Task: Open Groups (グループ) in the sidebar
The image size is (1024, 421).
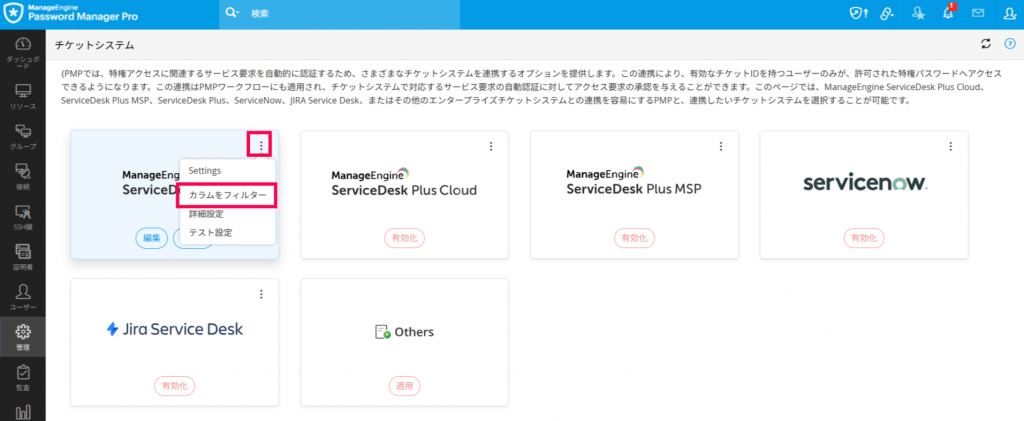Action: click(23, 136)
